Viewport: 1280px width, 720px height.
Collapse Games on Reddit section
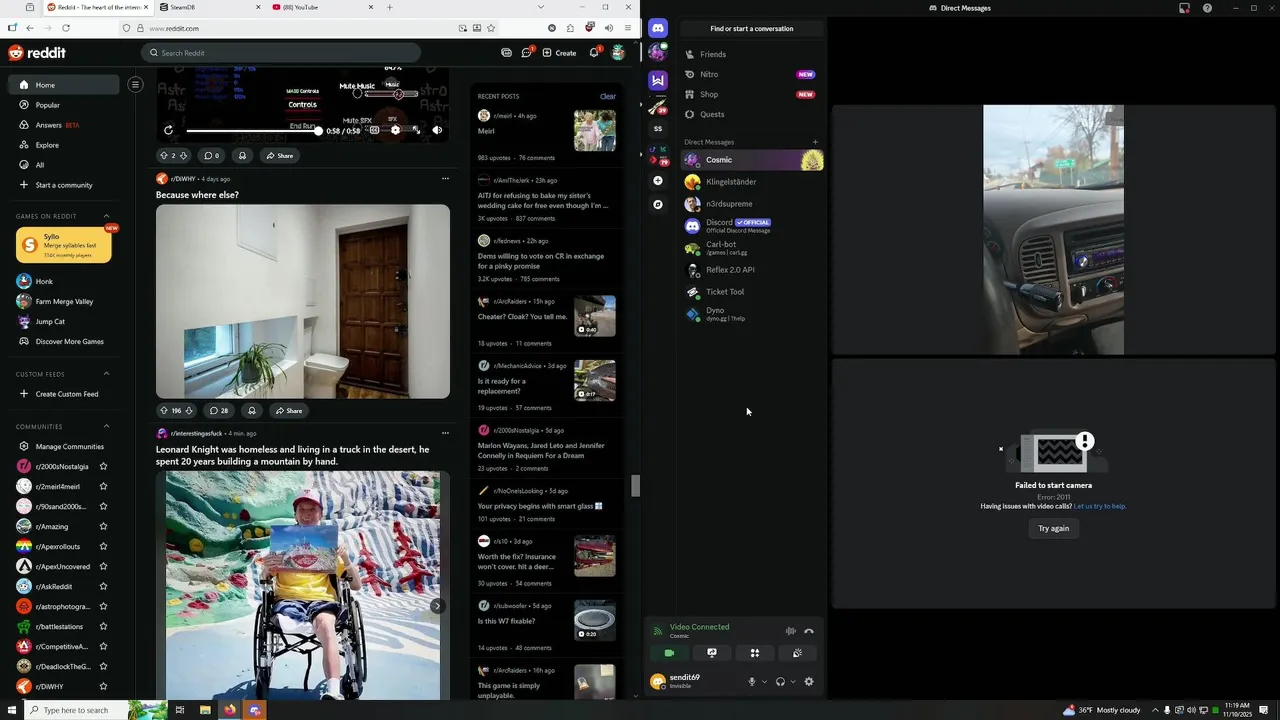click(x=107, y=216)
